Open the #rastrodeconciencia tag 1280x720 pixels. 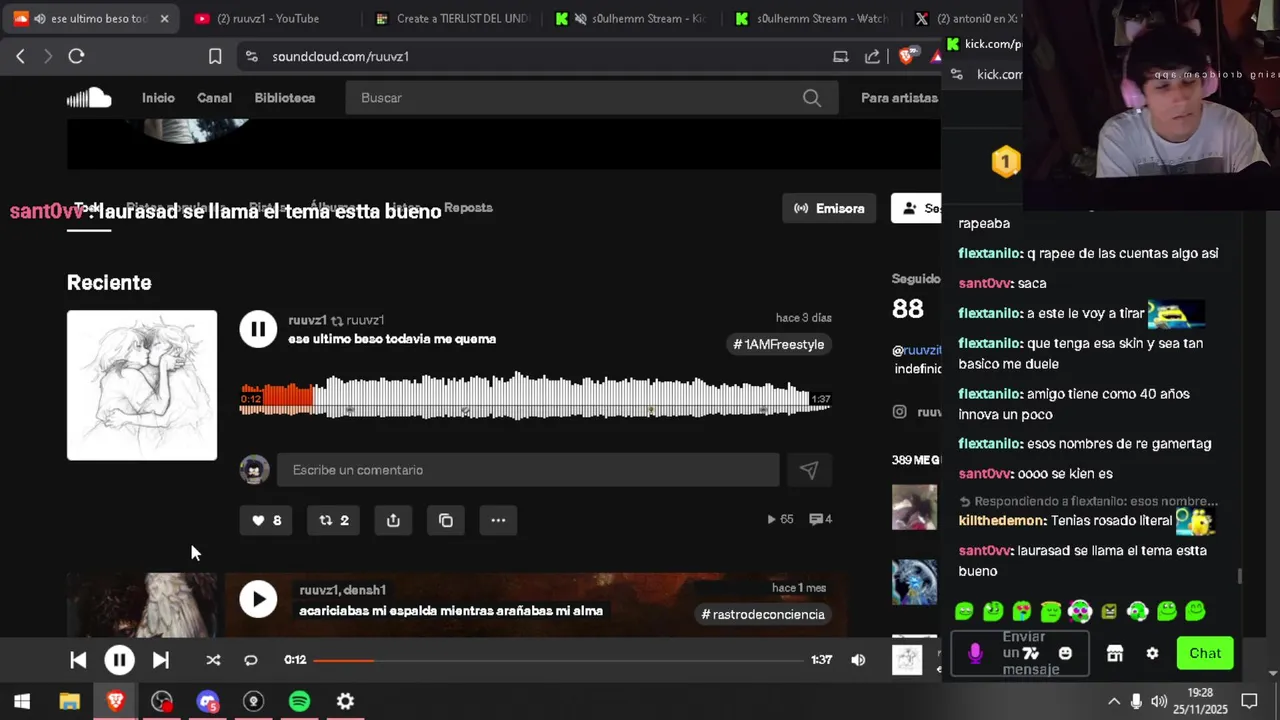(x=763, y=614)
